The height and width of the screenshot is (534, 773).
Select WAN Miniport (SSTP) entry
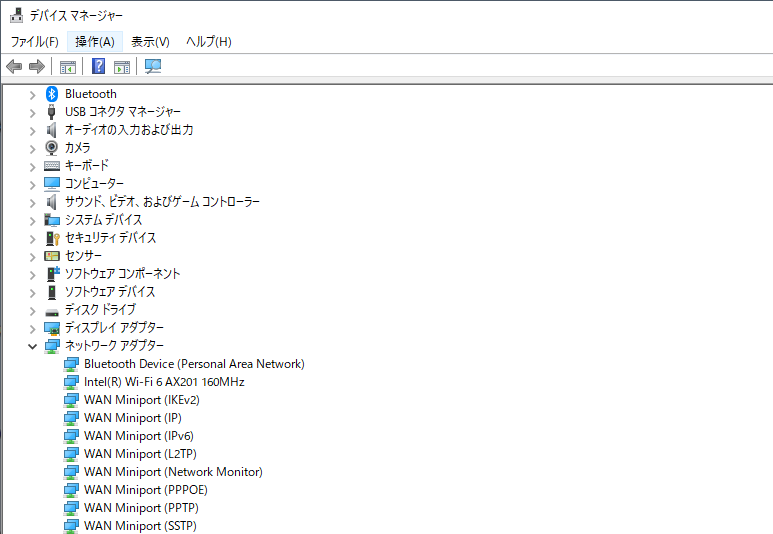(141, 526)
